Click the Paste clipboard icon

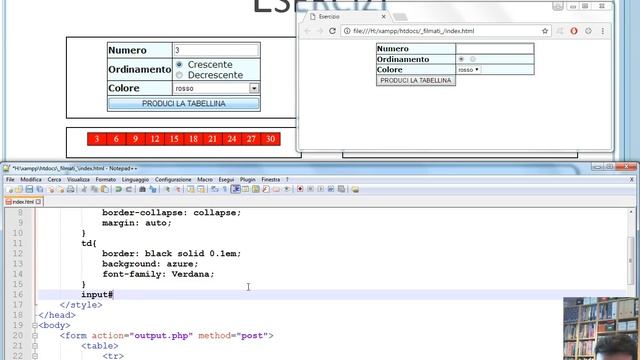coord(104,189)
